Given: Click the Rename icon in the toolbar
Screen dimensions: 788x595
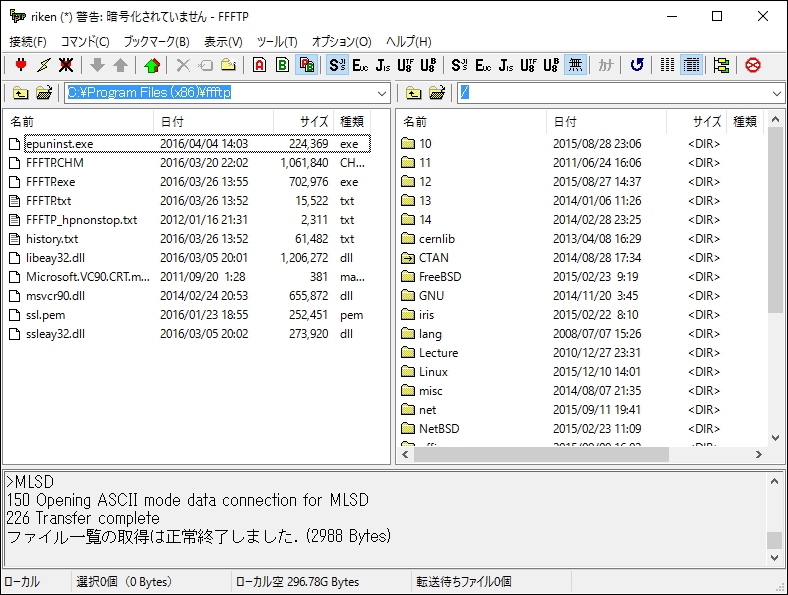Looking at the screenshot, I should [206, 65].
